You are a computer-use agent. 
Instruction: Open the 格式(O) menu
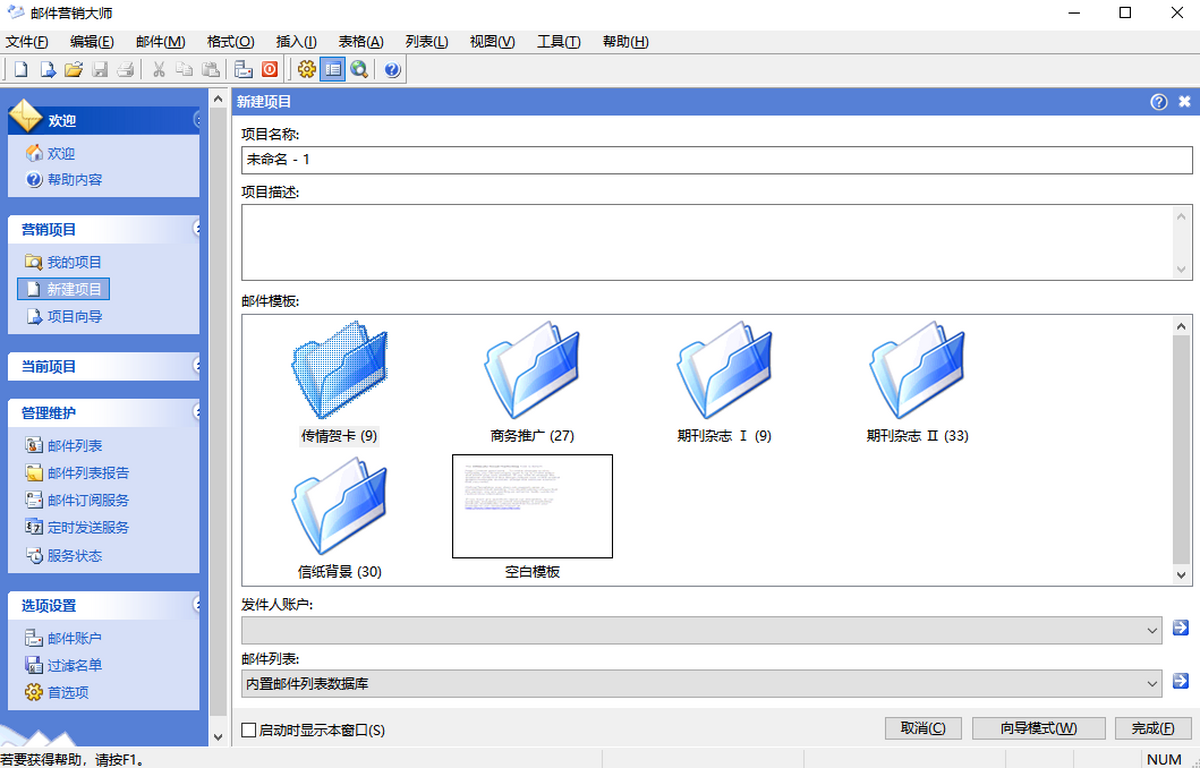(230, 42)
